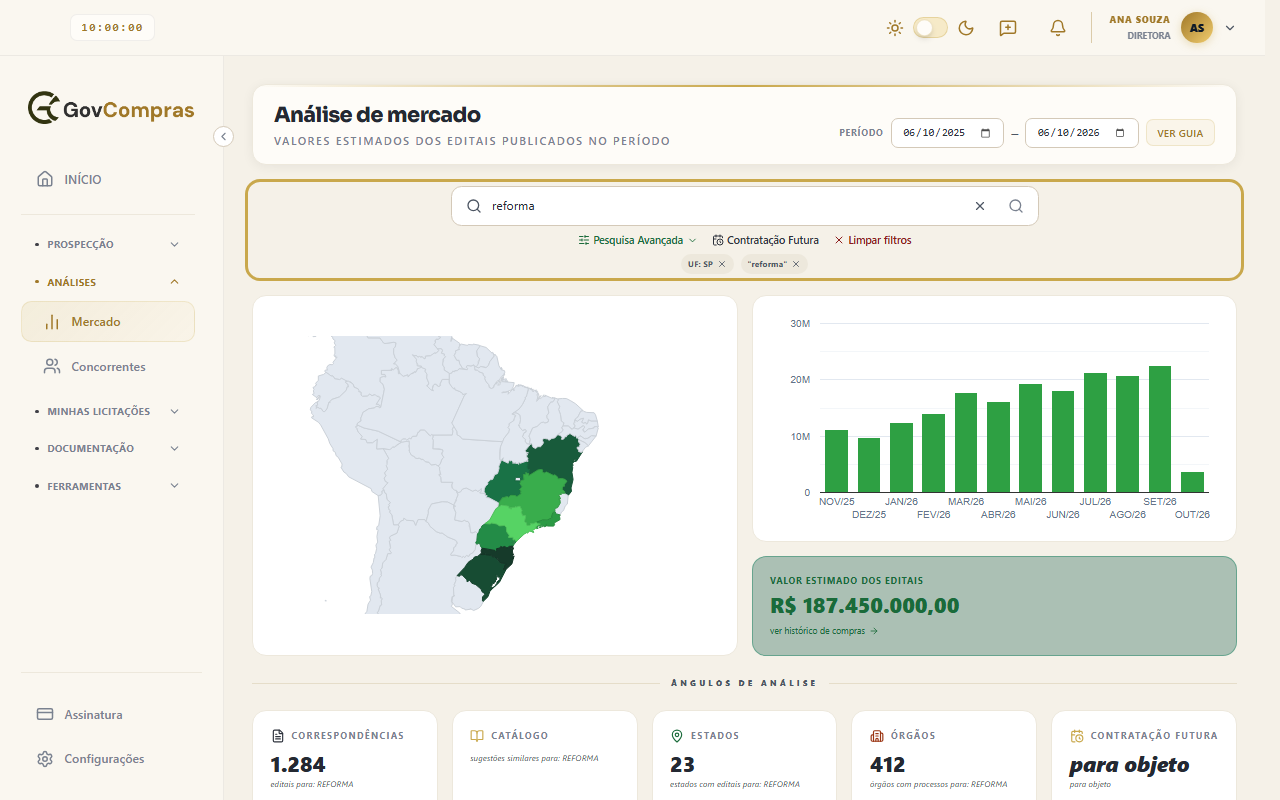Click the moon dark-mode icon
1280x800 pixels.
click(966, 28)
